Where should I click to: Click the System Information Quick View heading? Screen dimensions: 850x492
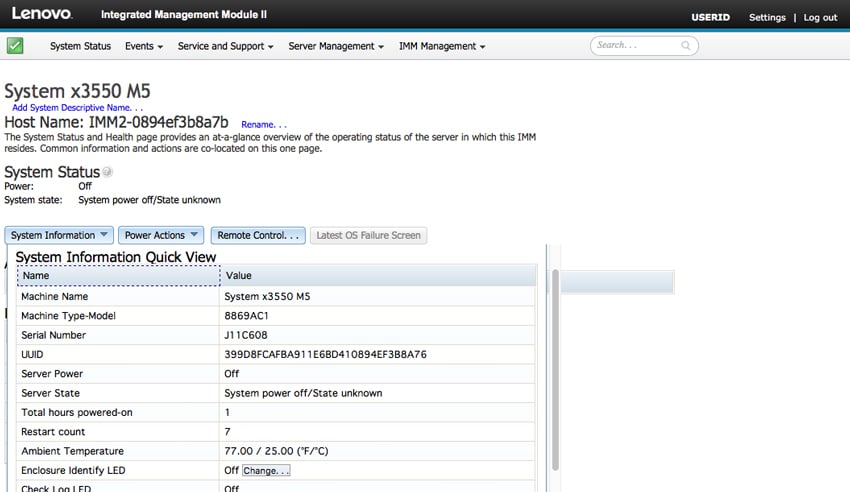point(115,257)
